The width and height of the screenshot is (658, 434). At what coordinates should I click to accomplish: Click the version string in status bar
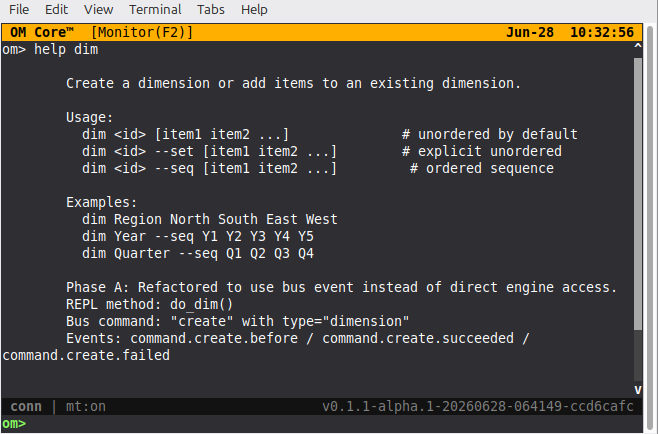(478, 406)
